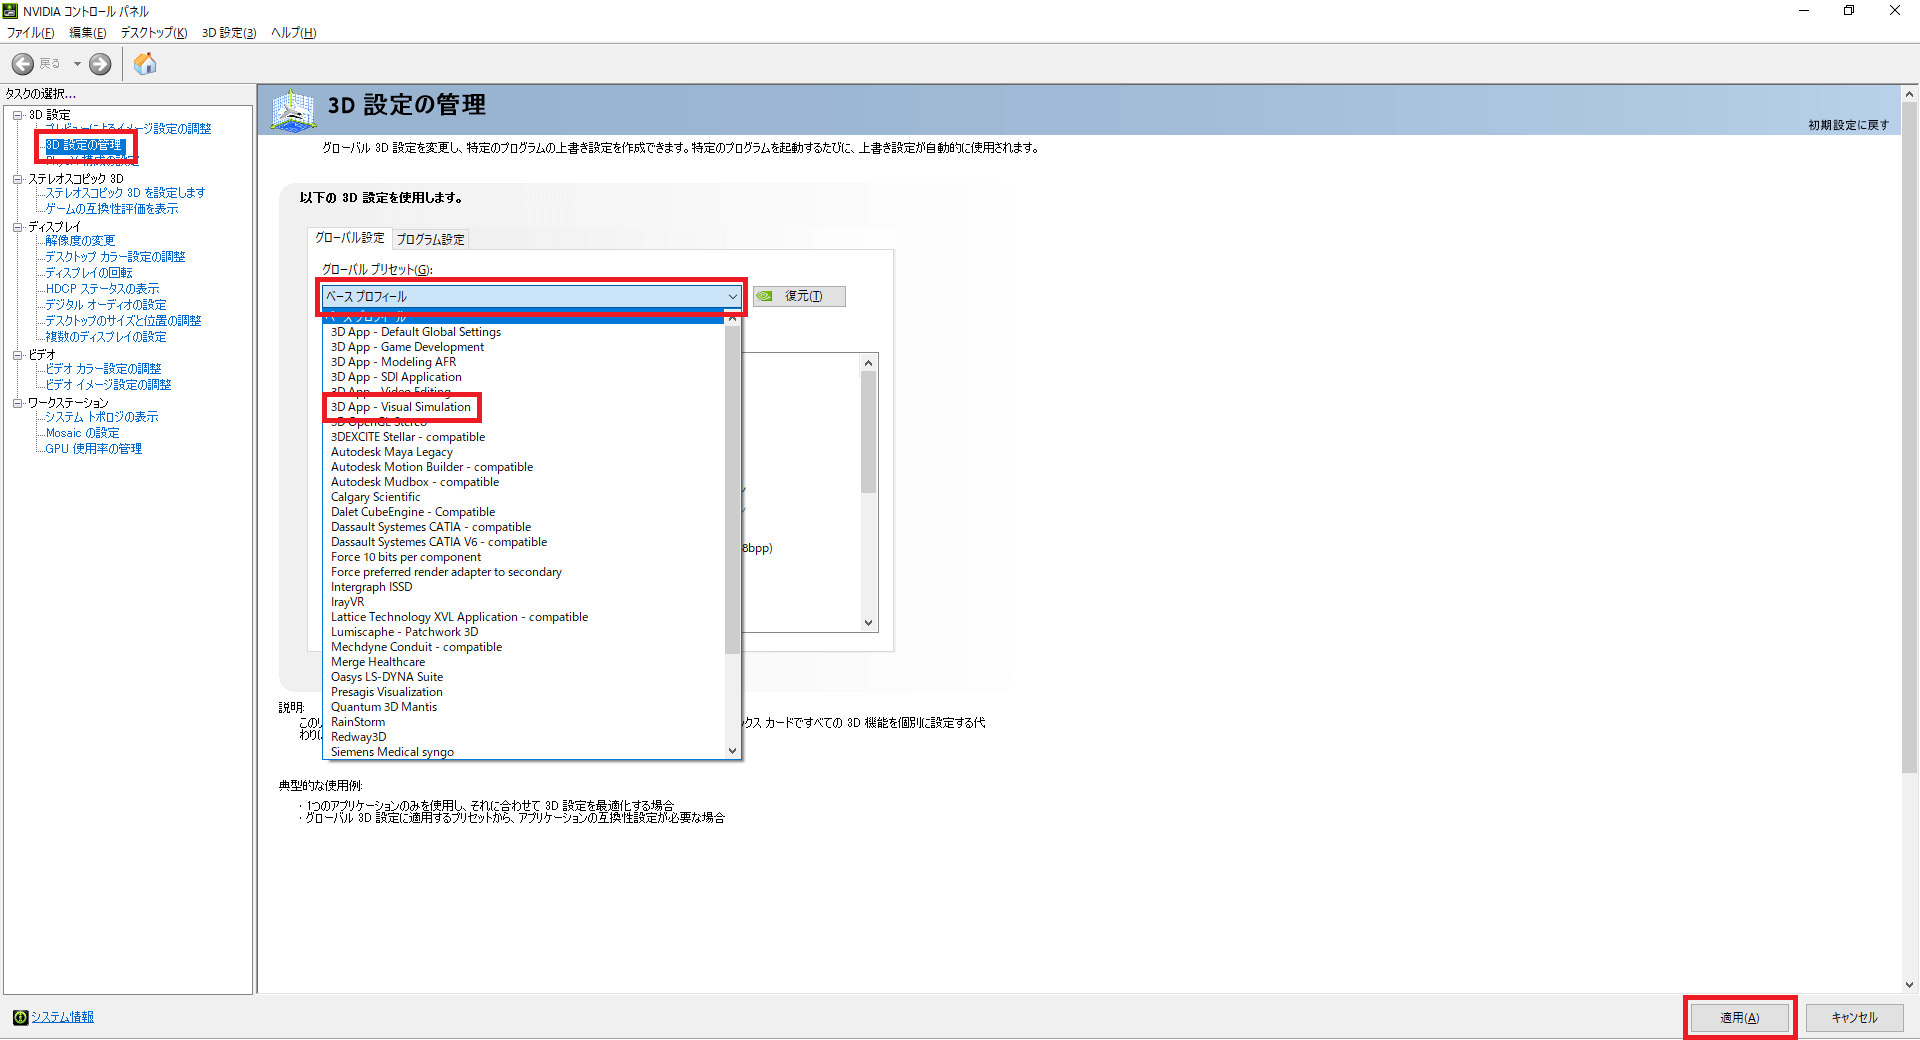The width and height of the screenshot is (1920, 1040).
Task: Select ステレオスコピック 3D を設定します item
Action: [125, 193]
